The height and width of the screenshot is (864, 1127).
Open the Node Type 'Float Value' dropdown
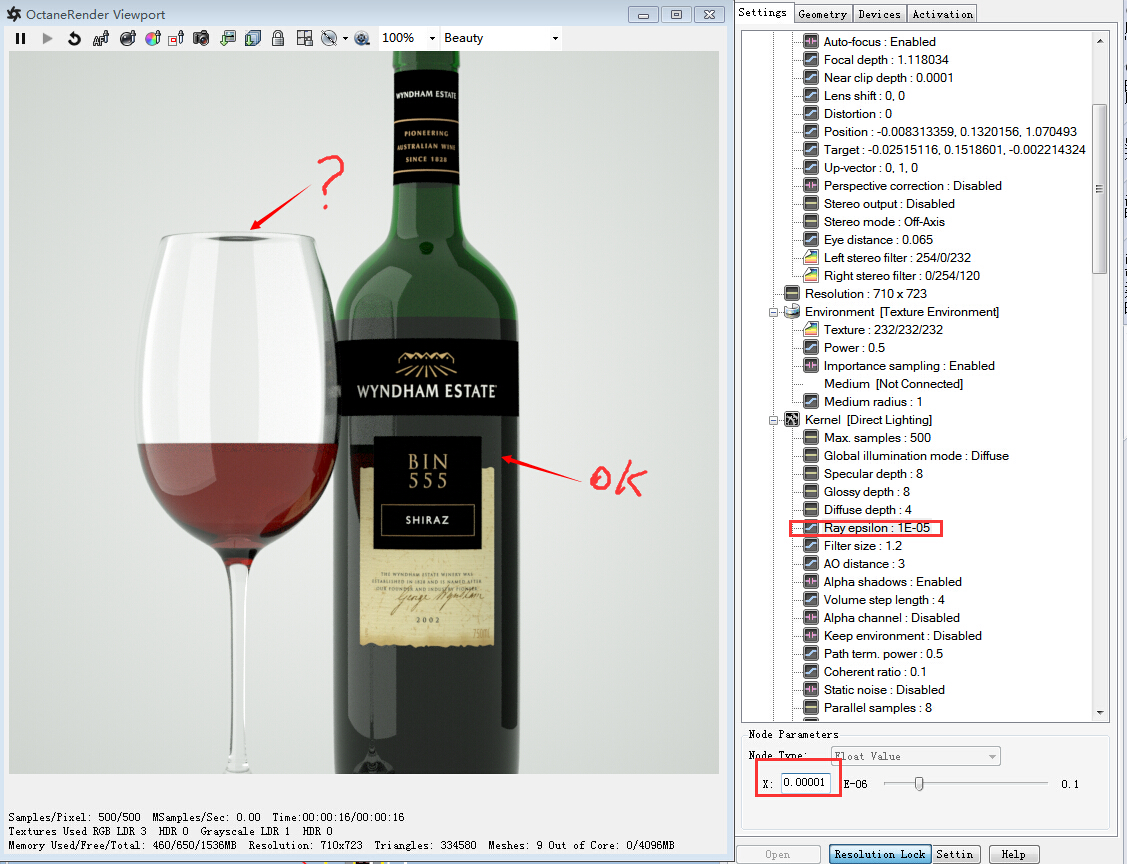916,756
